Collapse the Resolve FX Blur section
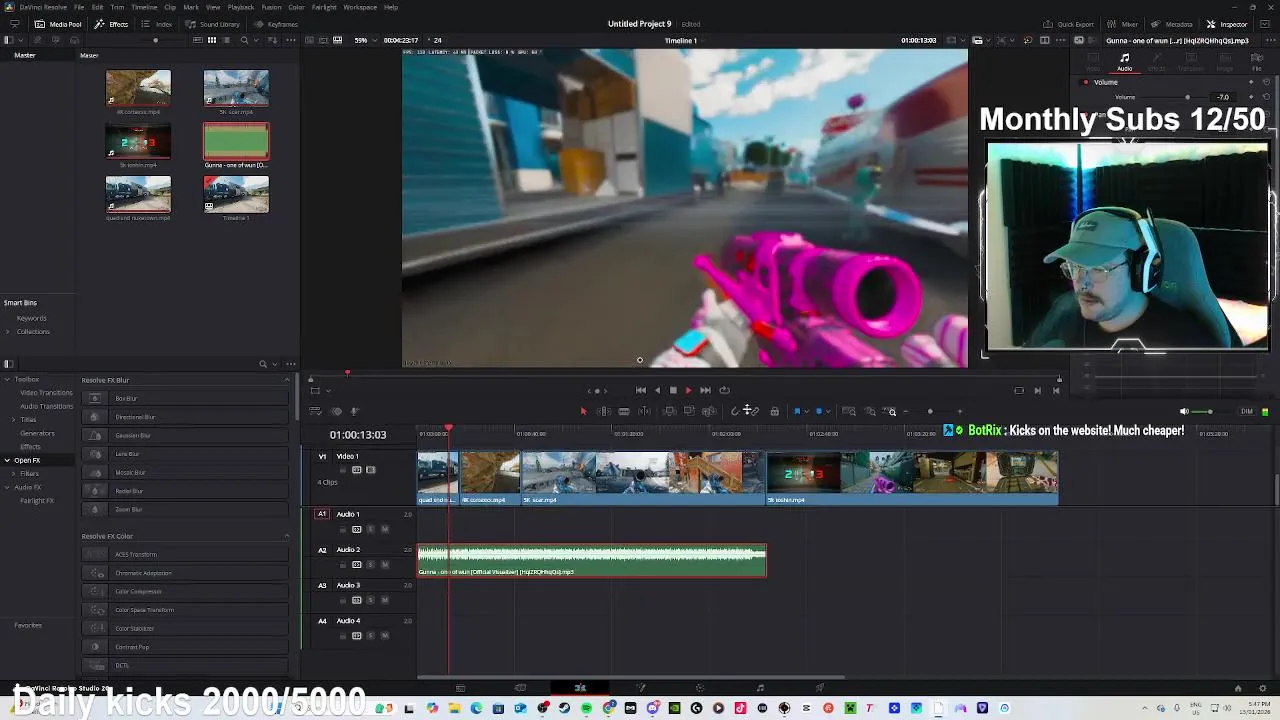 tap(287, 380)
